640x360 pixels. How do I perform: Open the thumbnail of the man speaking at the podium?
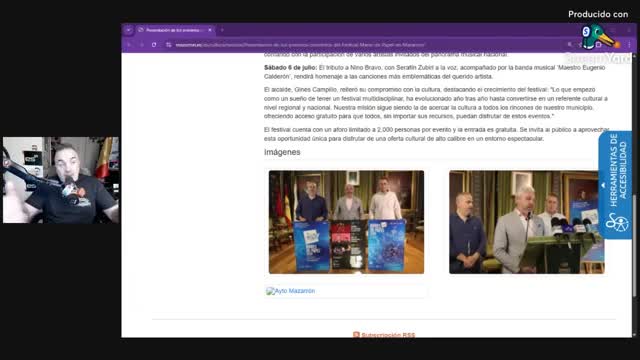click(x=527, y=222)
